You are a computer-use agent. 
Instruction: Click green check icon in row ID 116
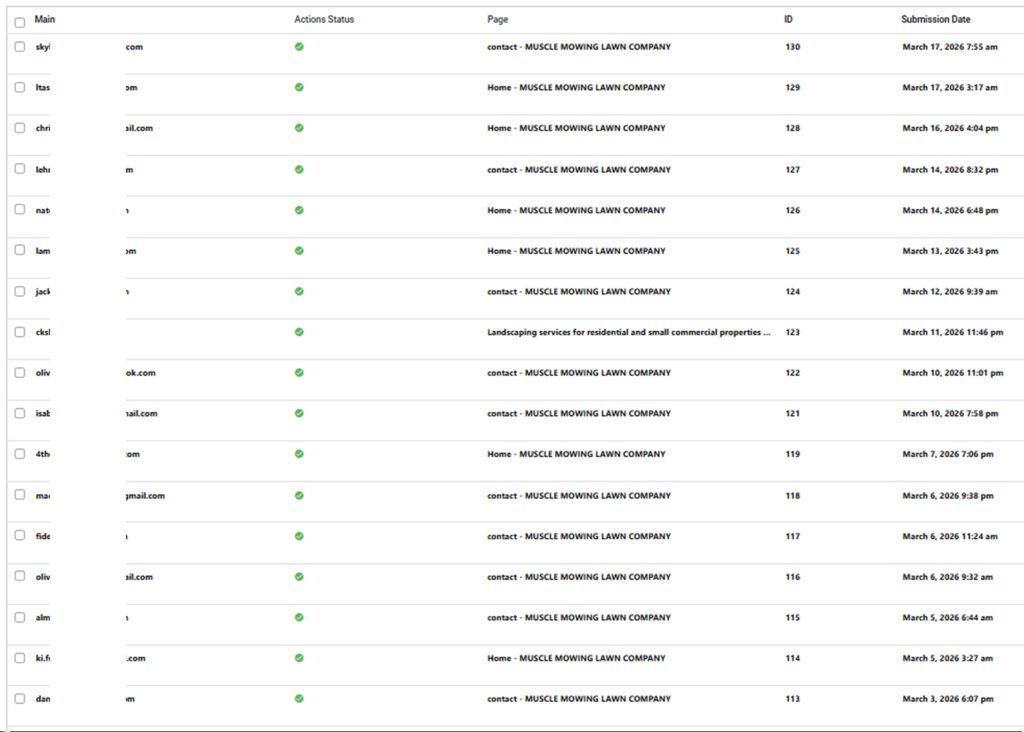[x=299, y=577]
